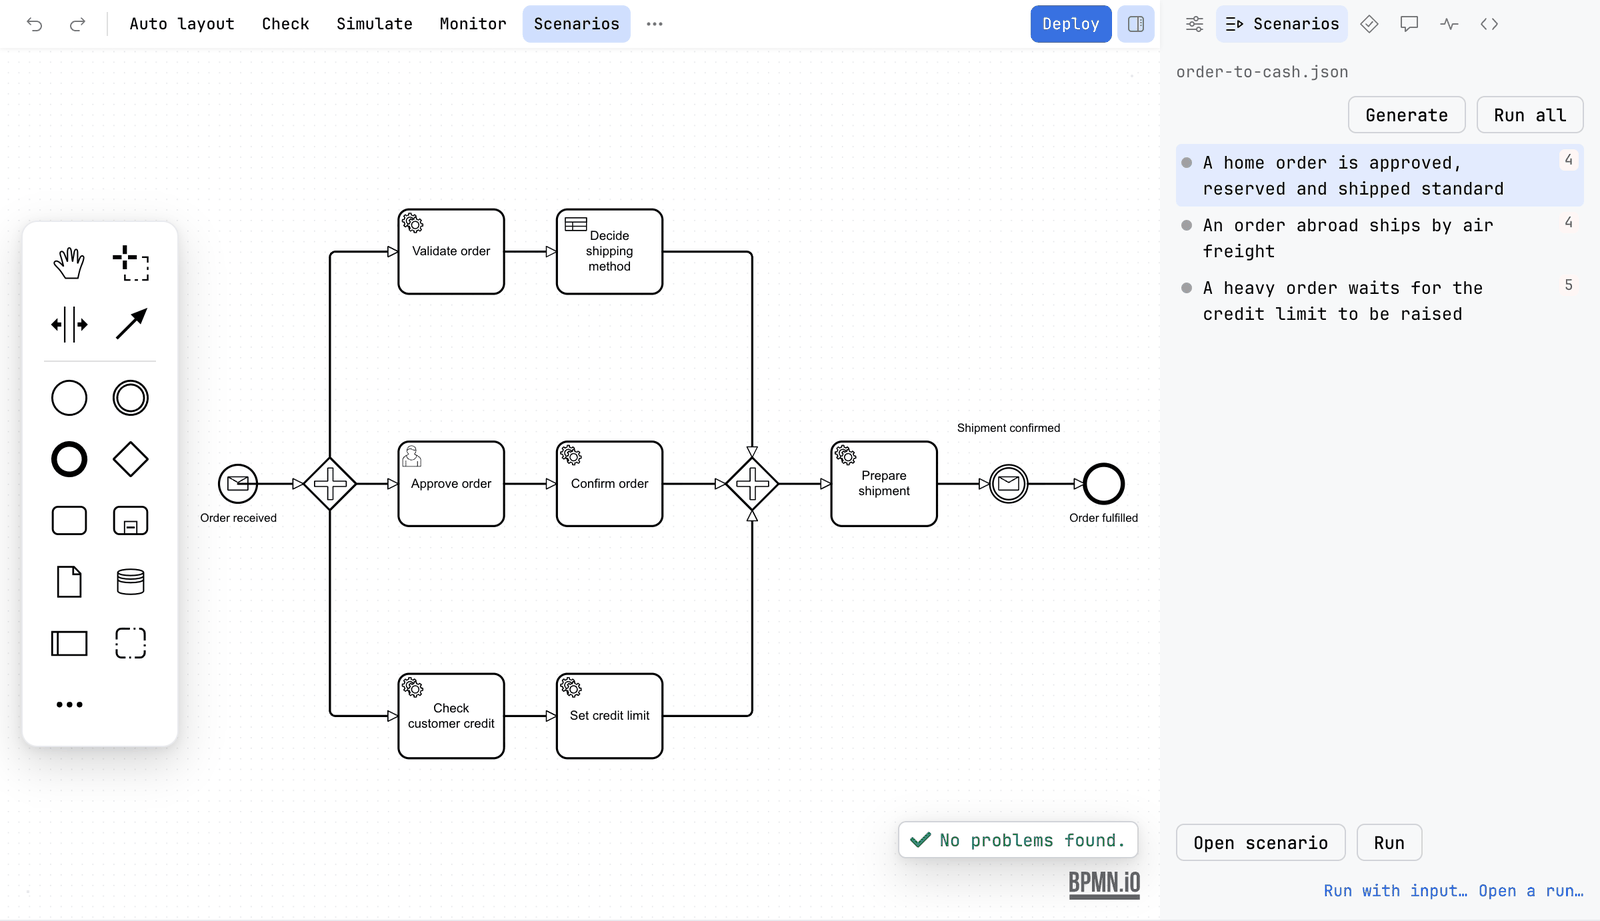The height and width of the screenshot is (921, 1600).
Task: Select the parallel join gateway before shipment
Action: [752, 484]
